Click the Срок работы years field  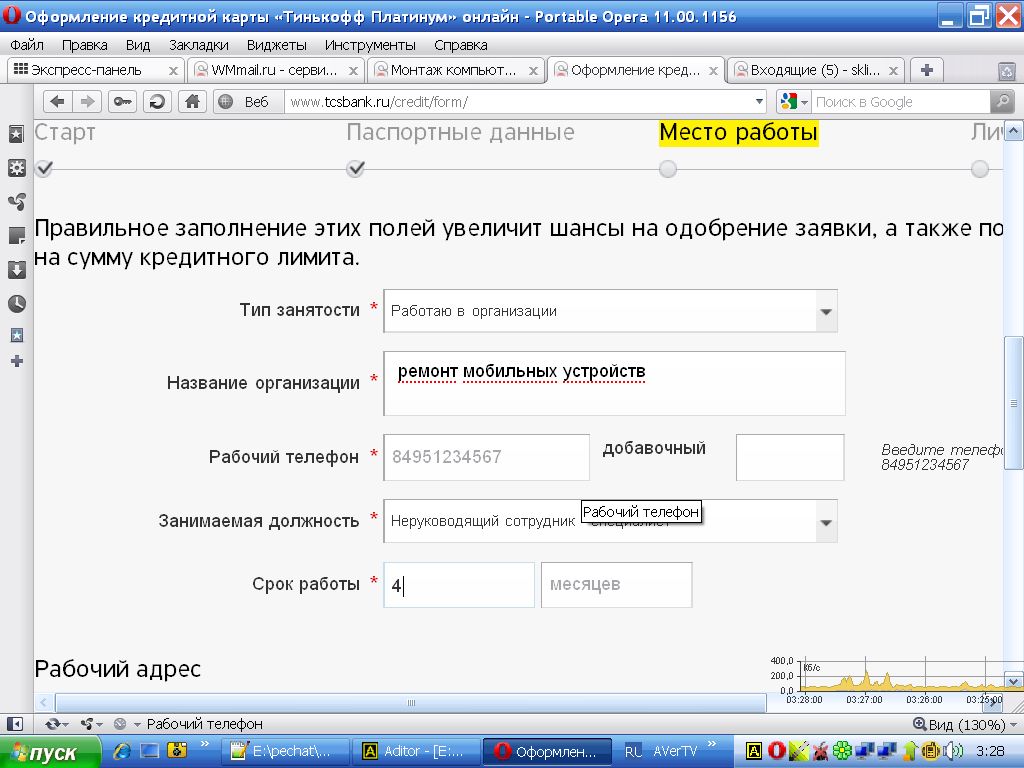[459, 585]
